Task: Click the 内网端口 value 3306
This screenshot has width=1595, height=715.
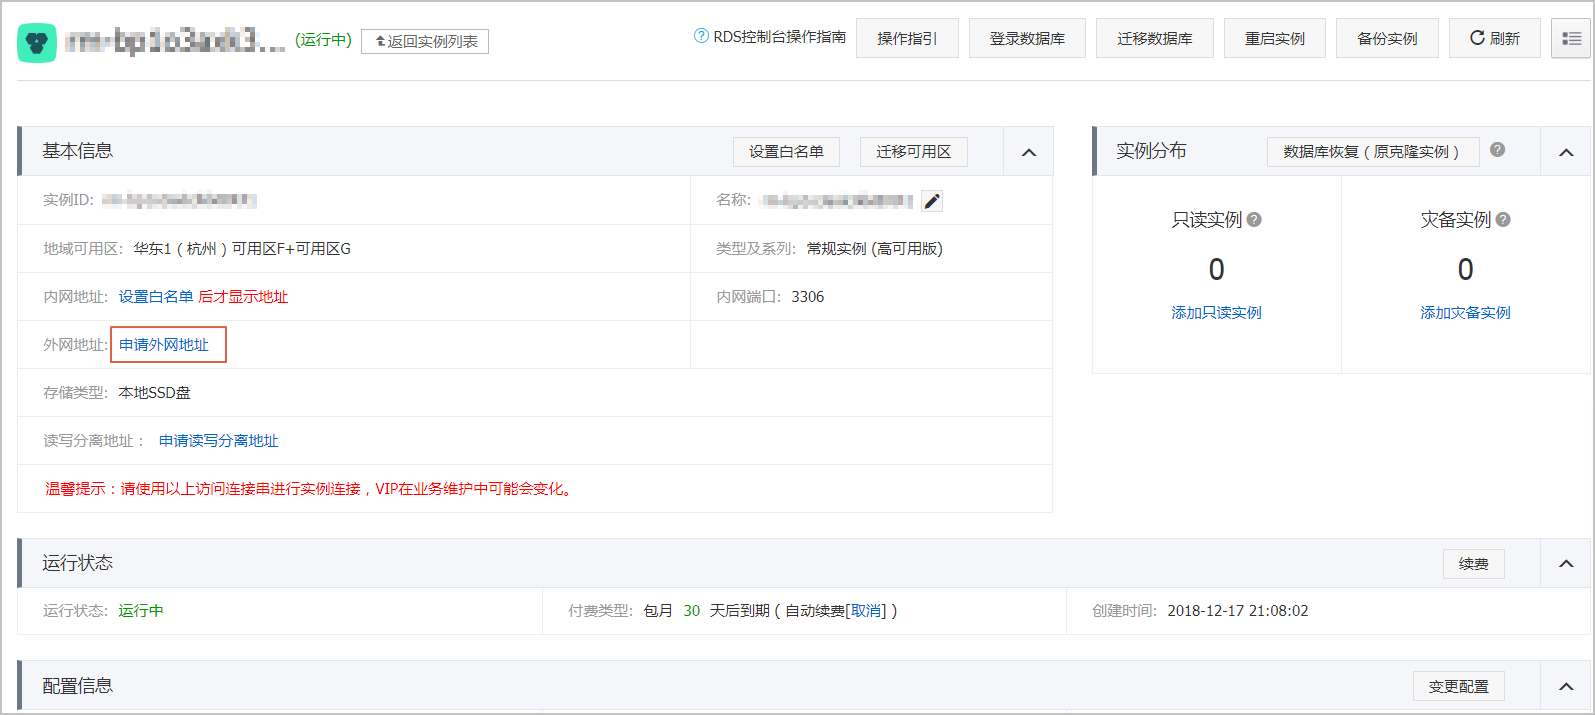Action: tap(808, 297)
